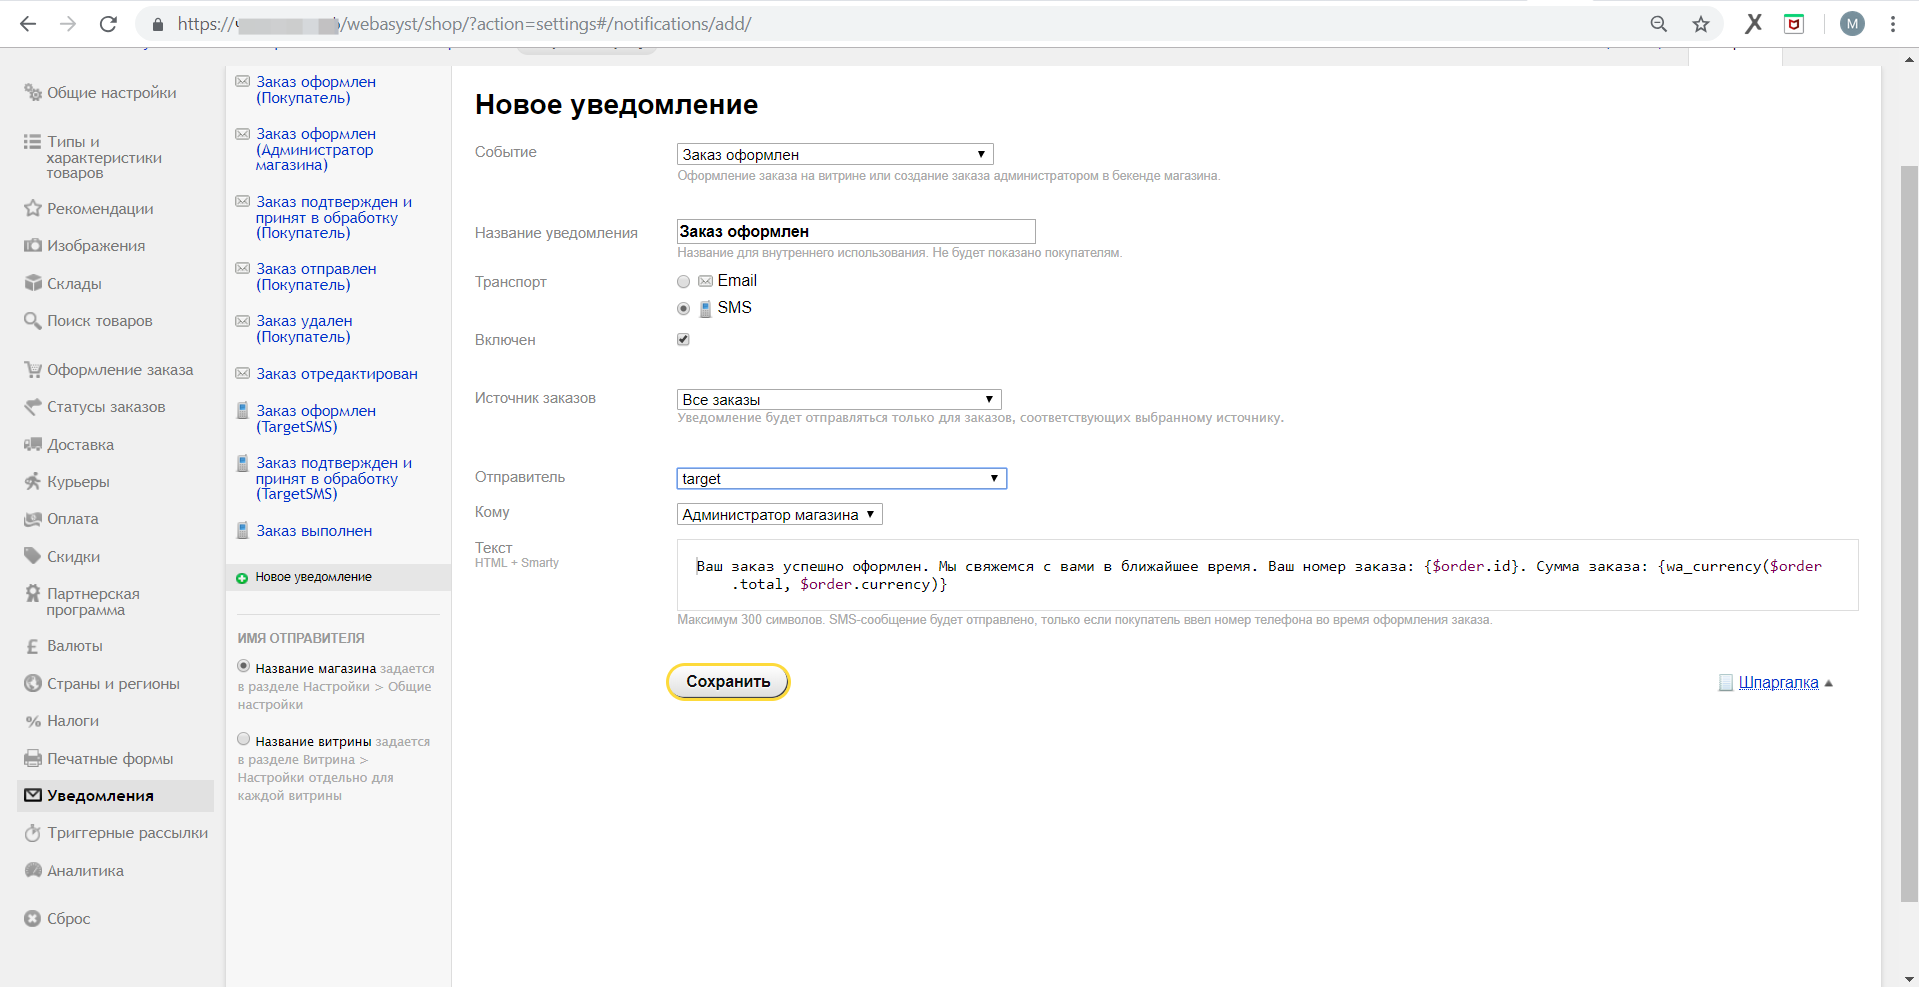Viewport: 1919px width, 987px height.
Task: Select Новое уведомление list item
Action: pyautogui.click(x=338, y=577)
